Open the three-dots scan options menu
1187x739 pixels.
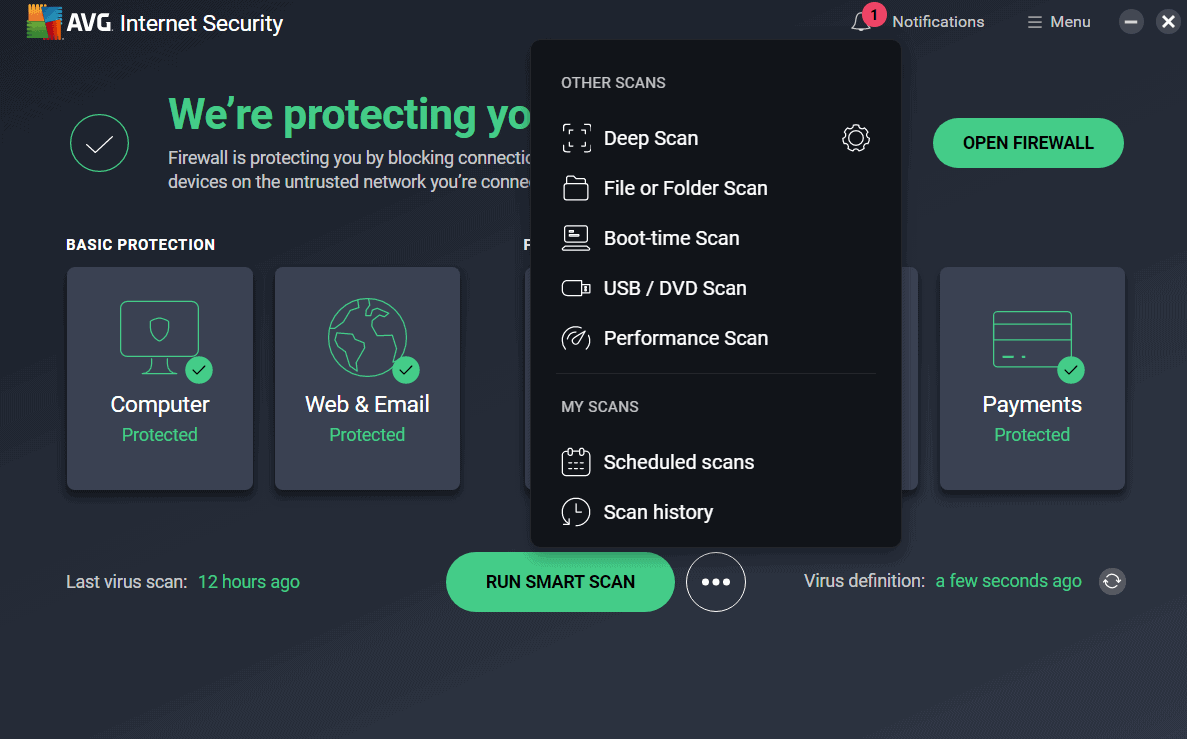tap(716, 581)
